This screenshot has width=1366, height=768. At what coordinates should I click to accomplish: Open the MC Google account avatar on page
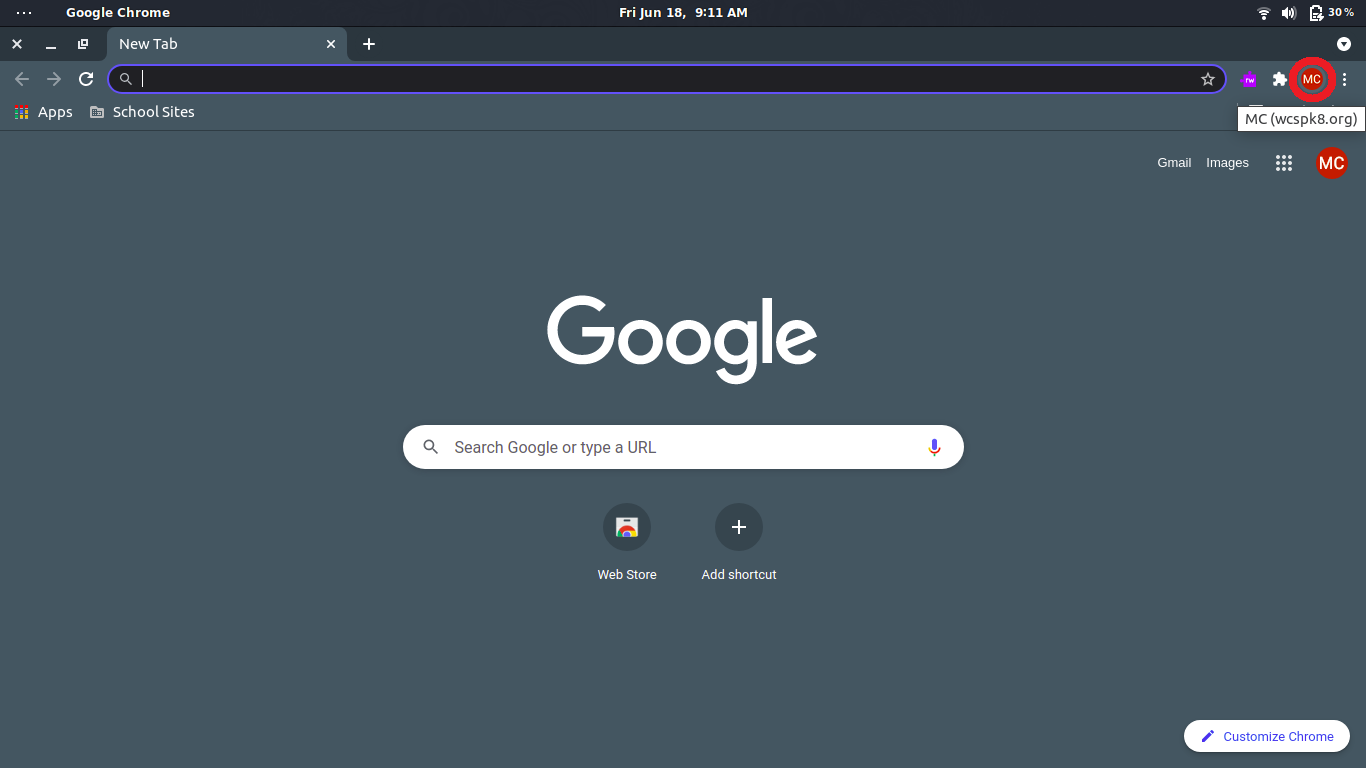(x=1331, y=163)
